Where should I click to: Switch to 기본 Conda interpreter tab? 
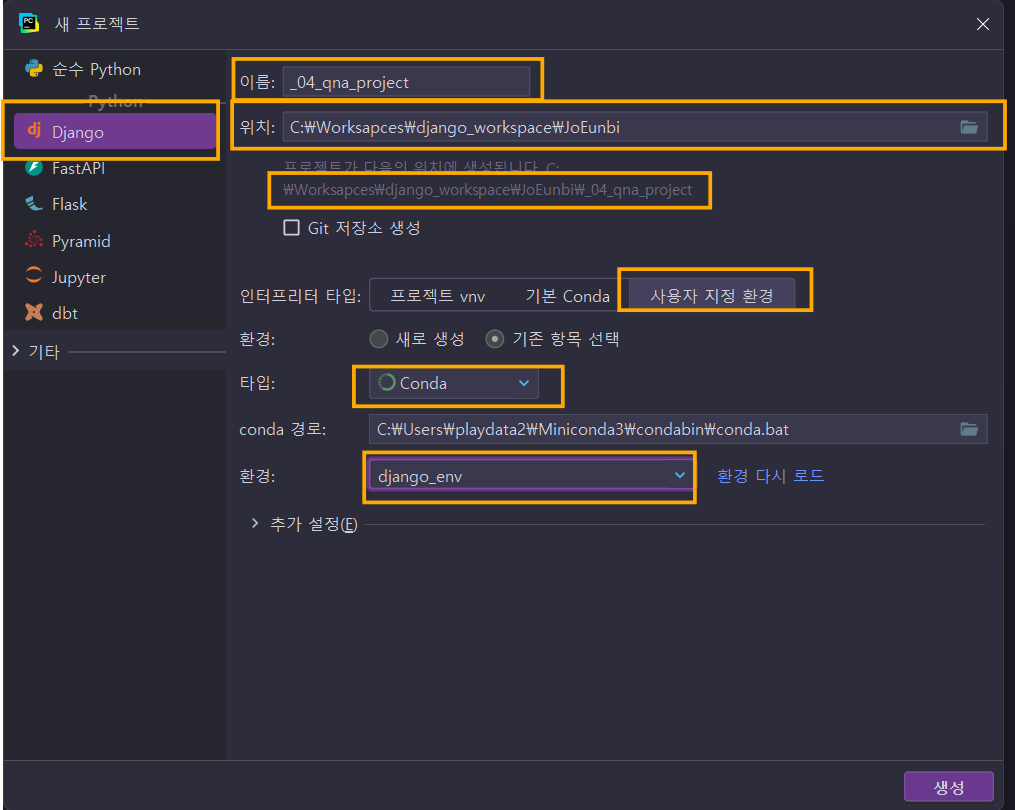(x=567, y=296)
